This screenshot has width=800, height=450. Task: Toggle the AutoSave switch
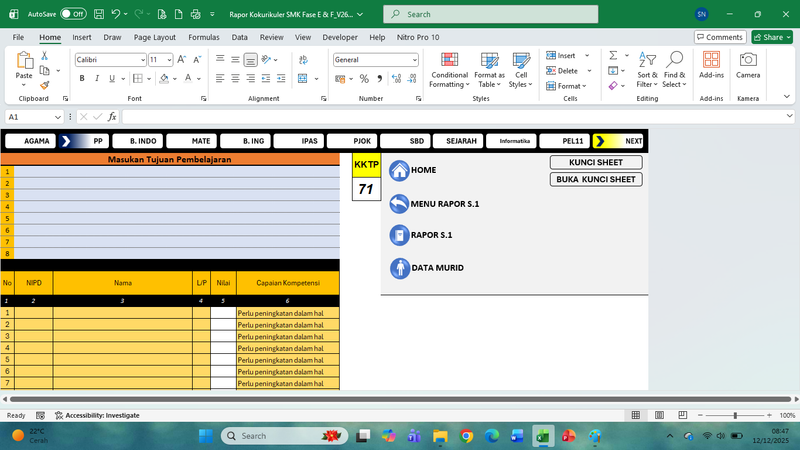(73, 15)
